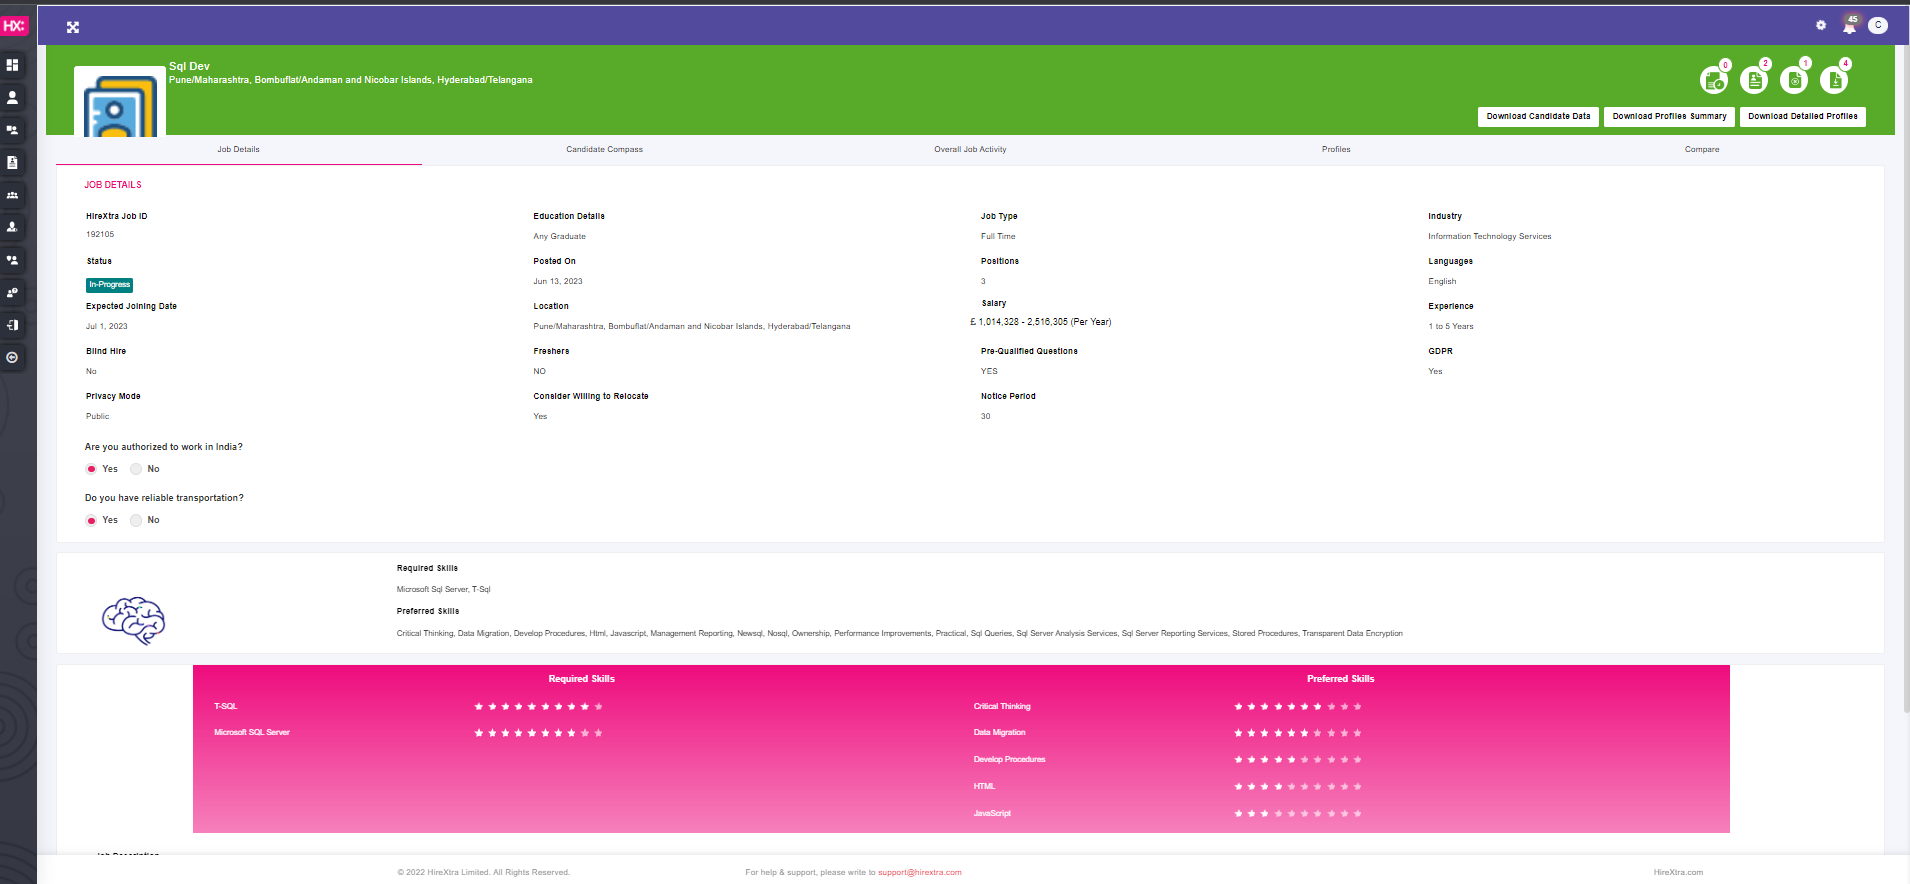Open the Overall Job Activity tab
The height and width of the screenshot is (884, 1910).
(x=970, y=150)
